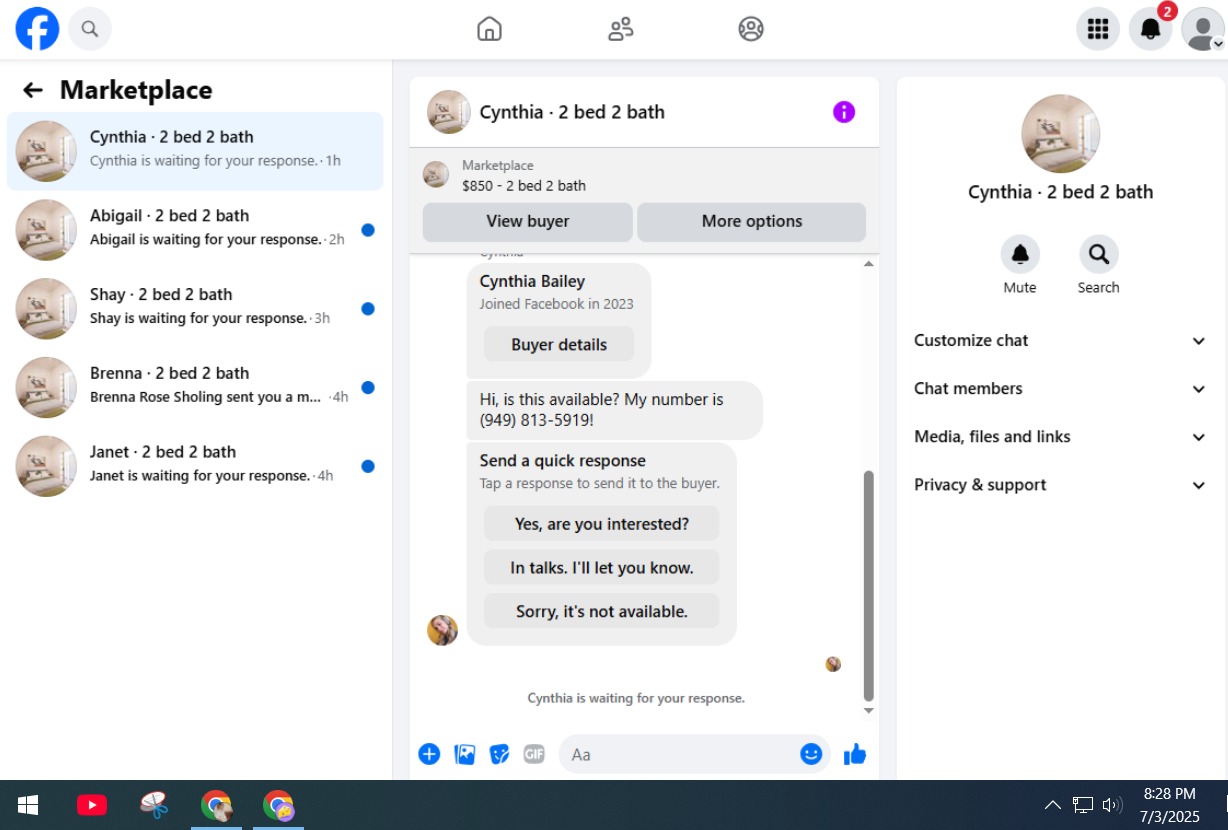Click the Search magnifier in chat panel
The image size is (1228, 830).
(1098, 254)
